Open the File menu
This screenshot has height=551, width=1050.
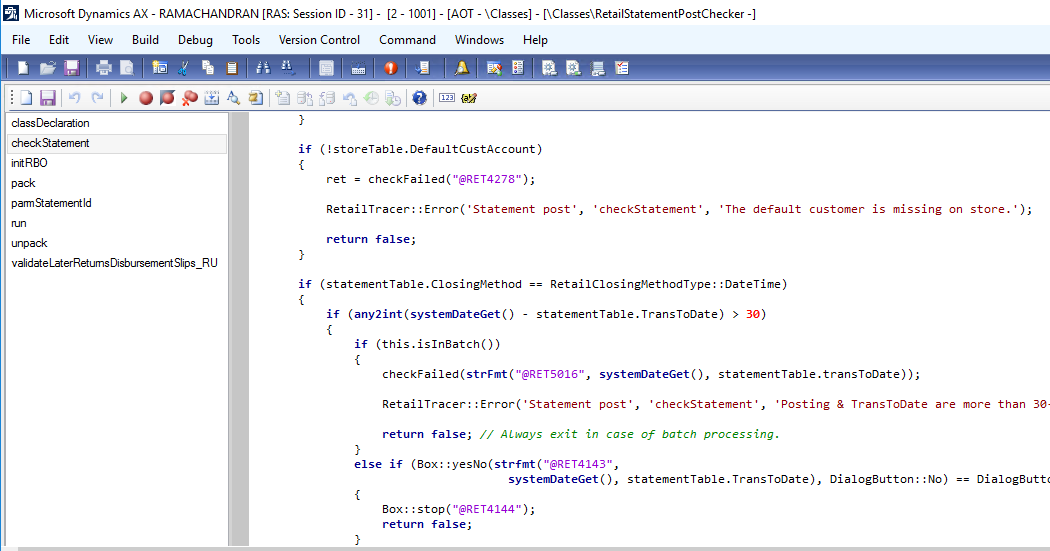21,40
